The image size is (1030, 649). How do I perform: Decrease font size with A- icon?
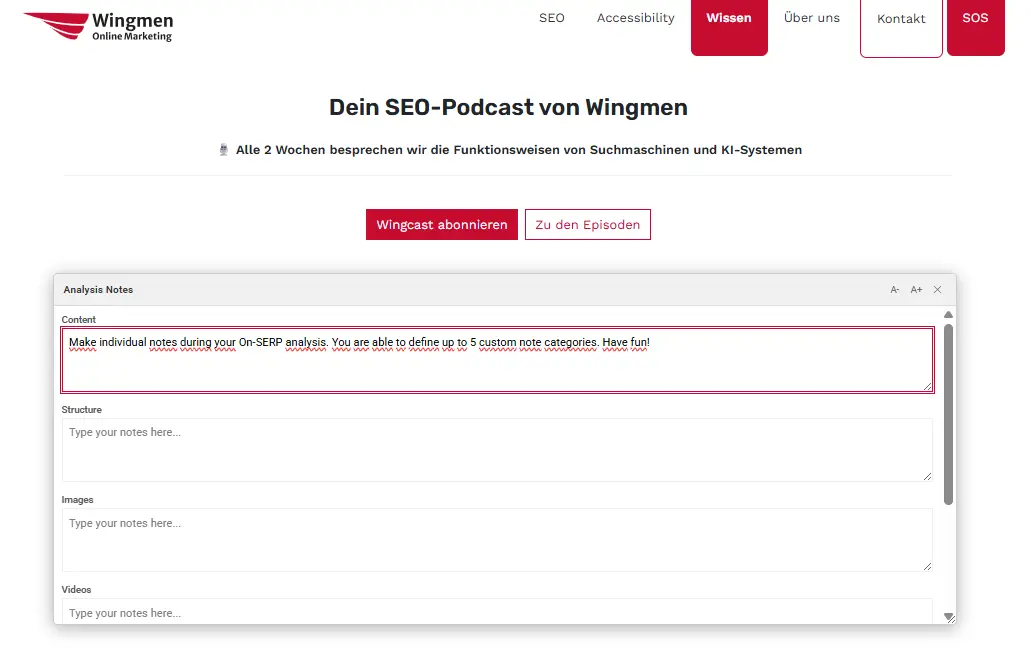click(895, 290)
